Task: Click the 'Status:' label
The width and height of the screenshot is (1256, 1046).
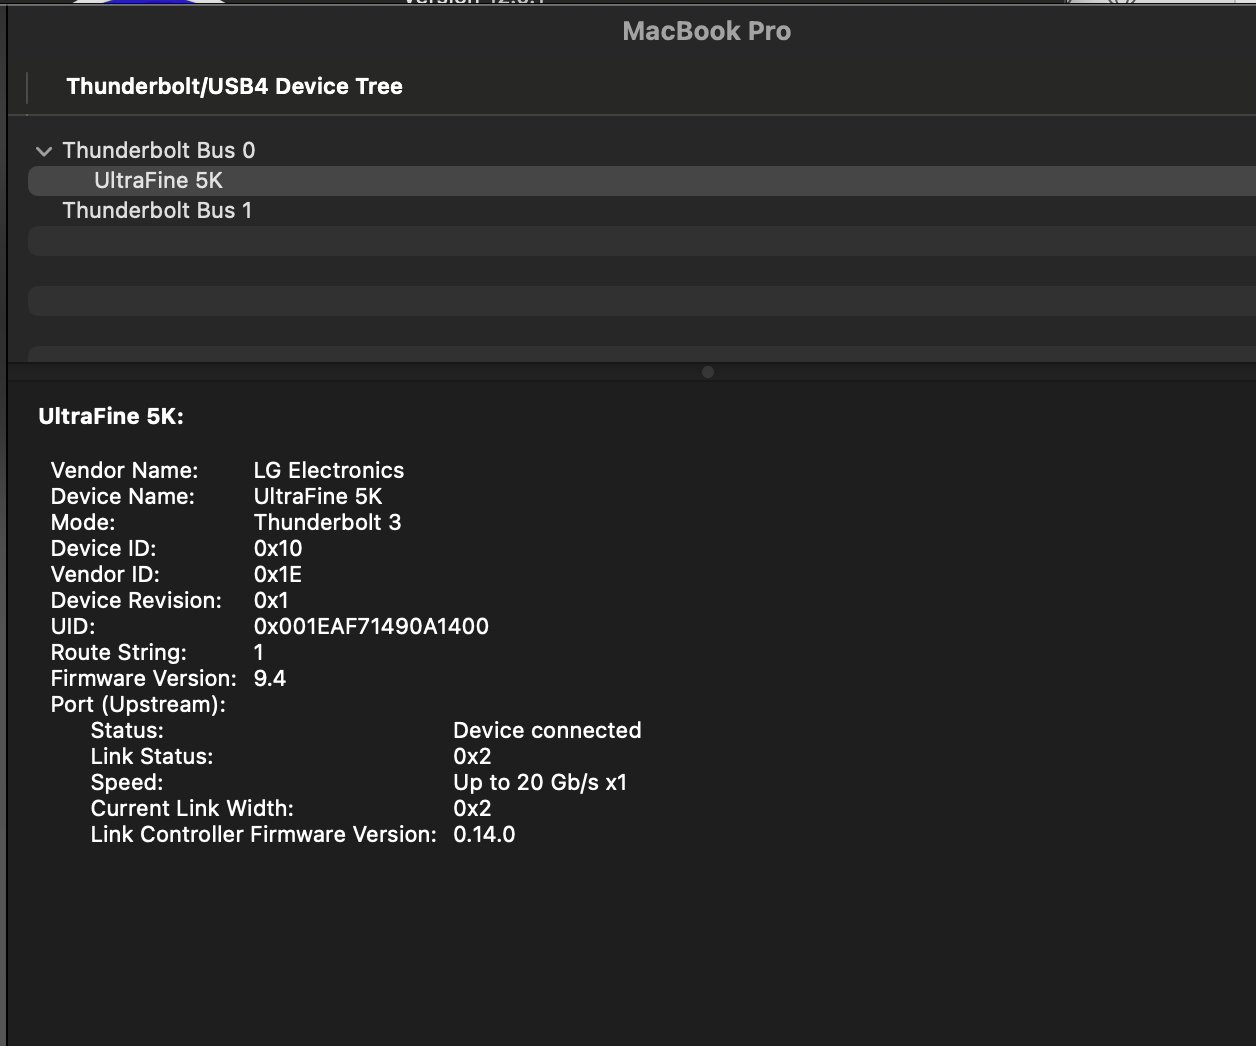Action: point(127,730)
